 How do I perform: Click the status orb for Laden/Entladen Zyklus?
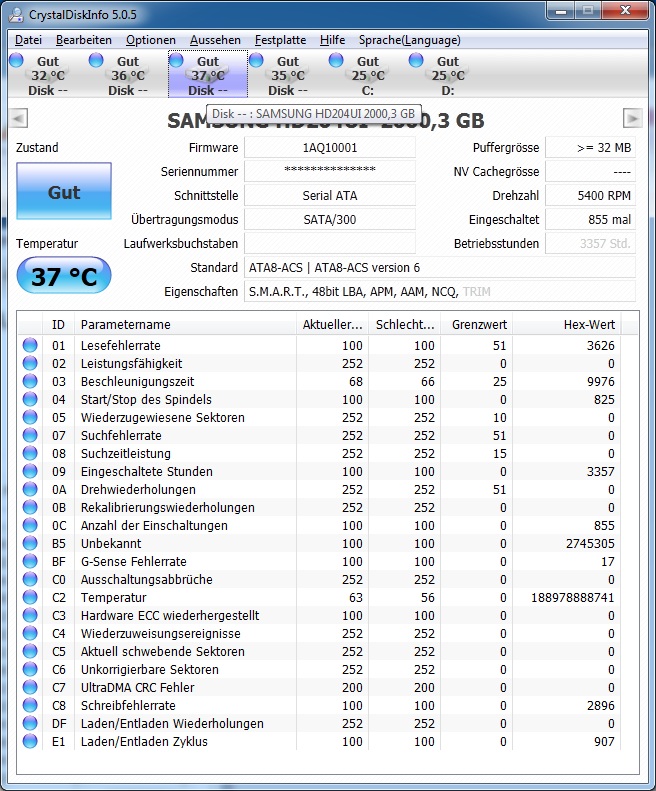[30, 741]
